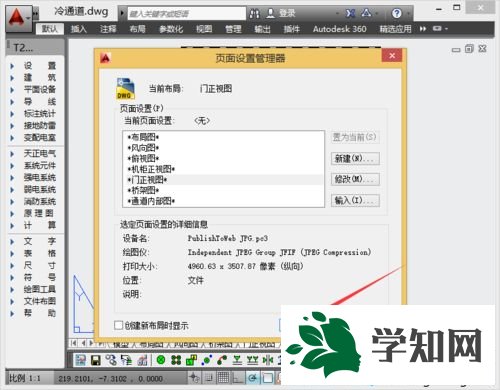Toggle snap mode in status bar
This screenshot has width=500, height=390.
(x=209, y=378)
